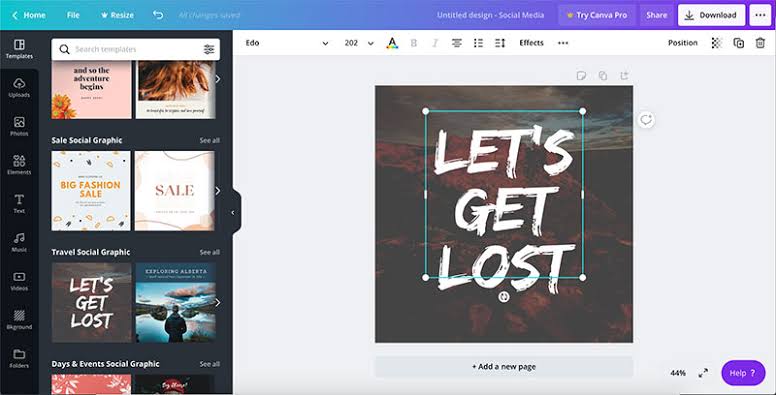Select the Text tool in sidebar
Image resolution: width=776 pixels, height=395 pixels.
19,203
